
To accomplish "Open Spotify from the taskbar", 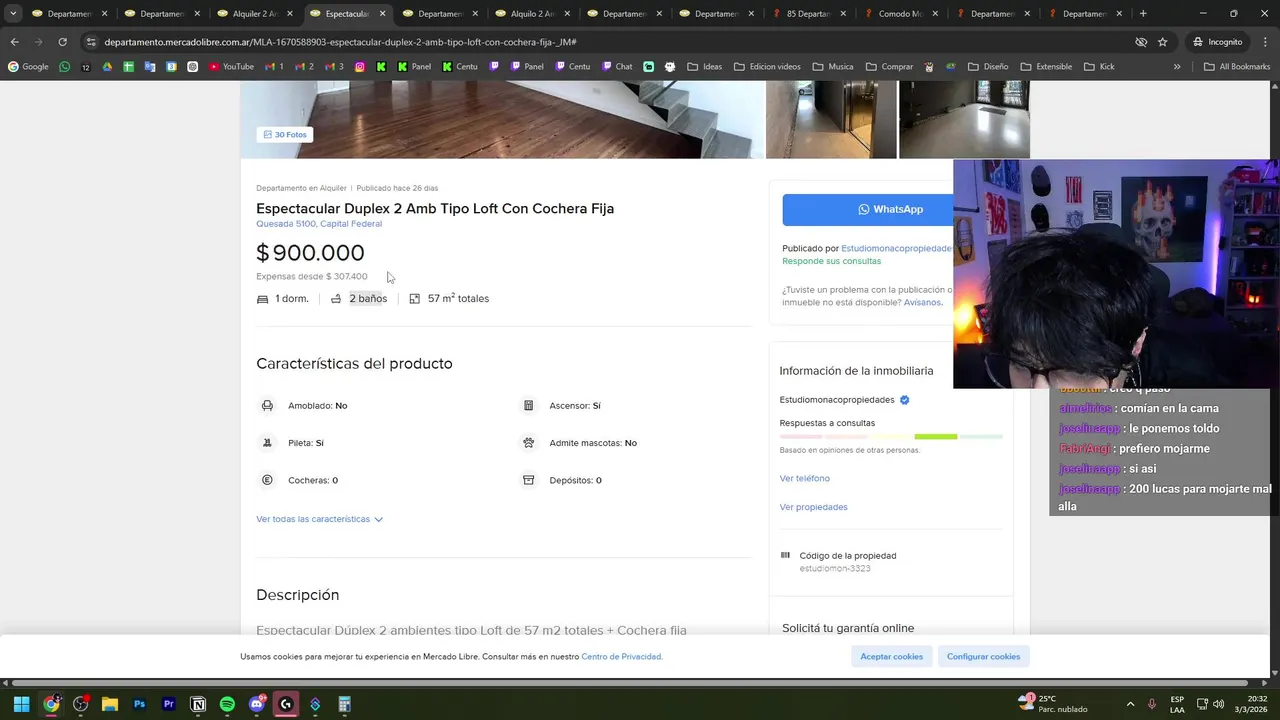I will (227, 704).
